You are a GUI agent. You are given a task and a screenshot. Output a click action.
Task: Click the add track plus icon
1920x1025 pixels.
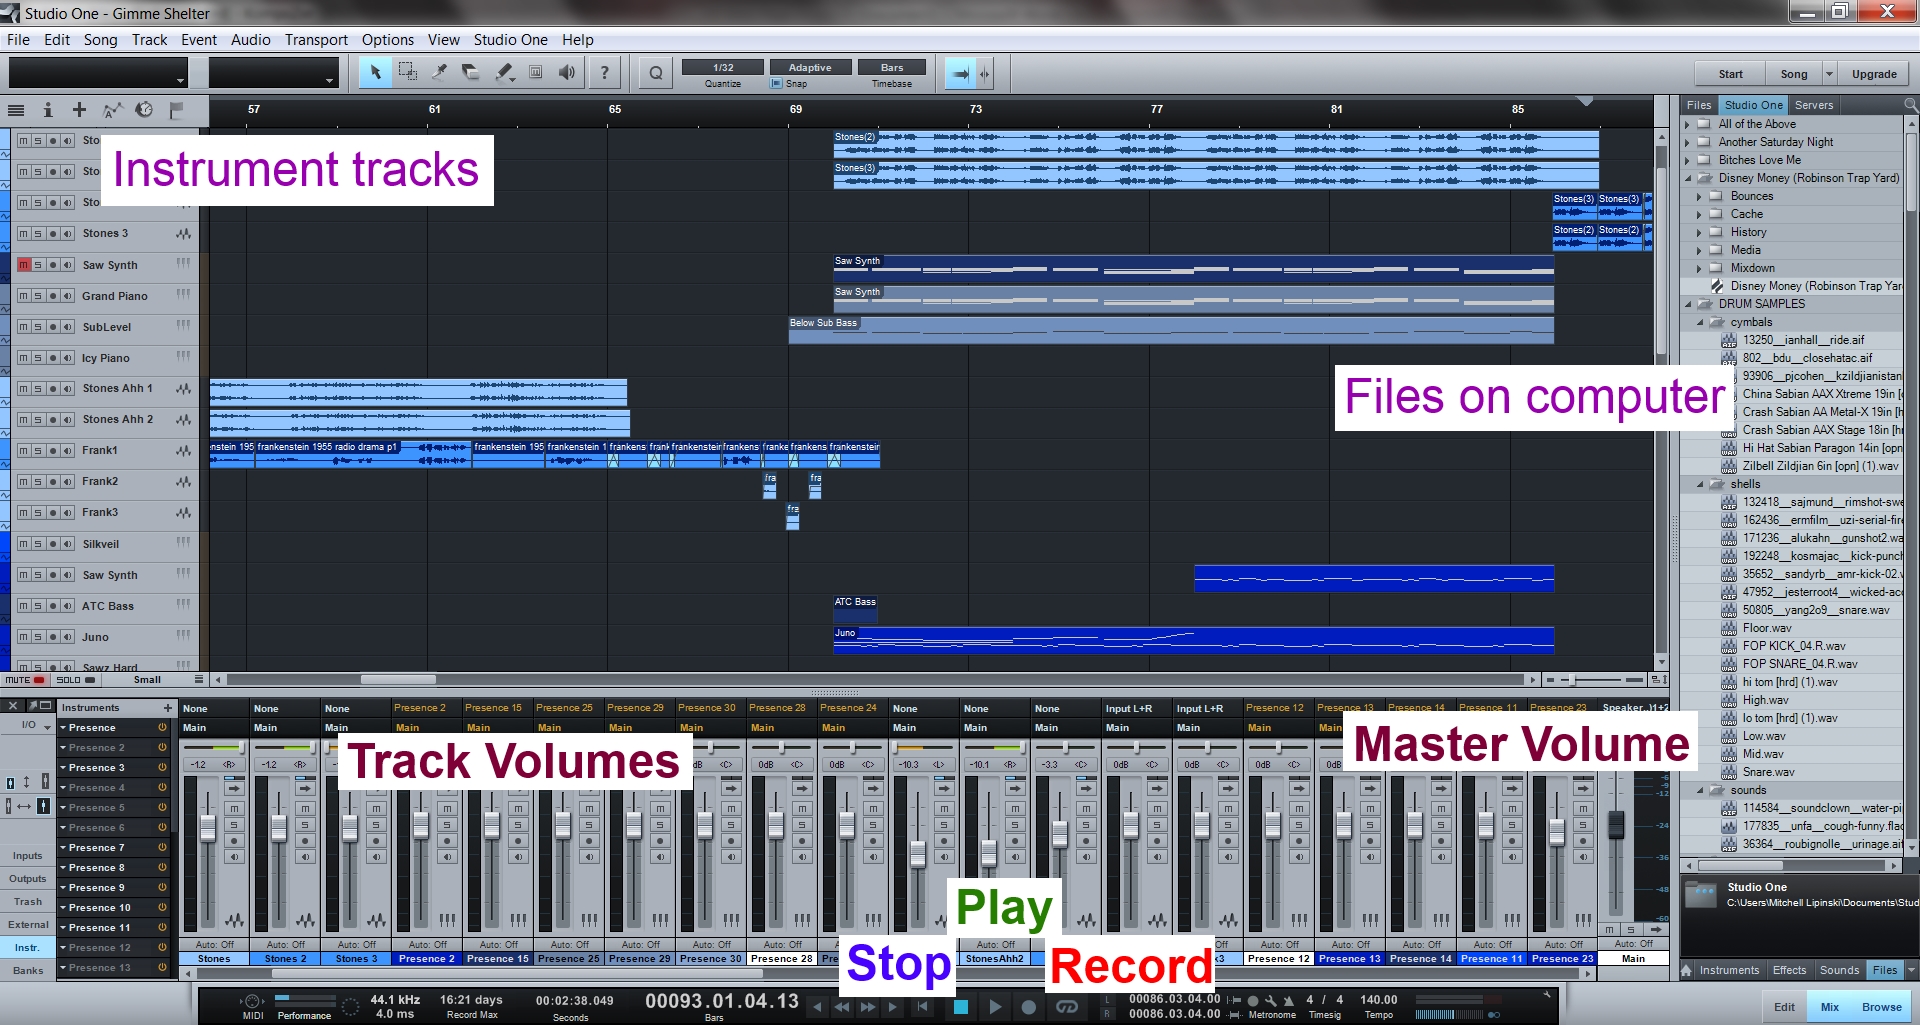pyautogui.click(x=79, y=110)
